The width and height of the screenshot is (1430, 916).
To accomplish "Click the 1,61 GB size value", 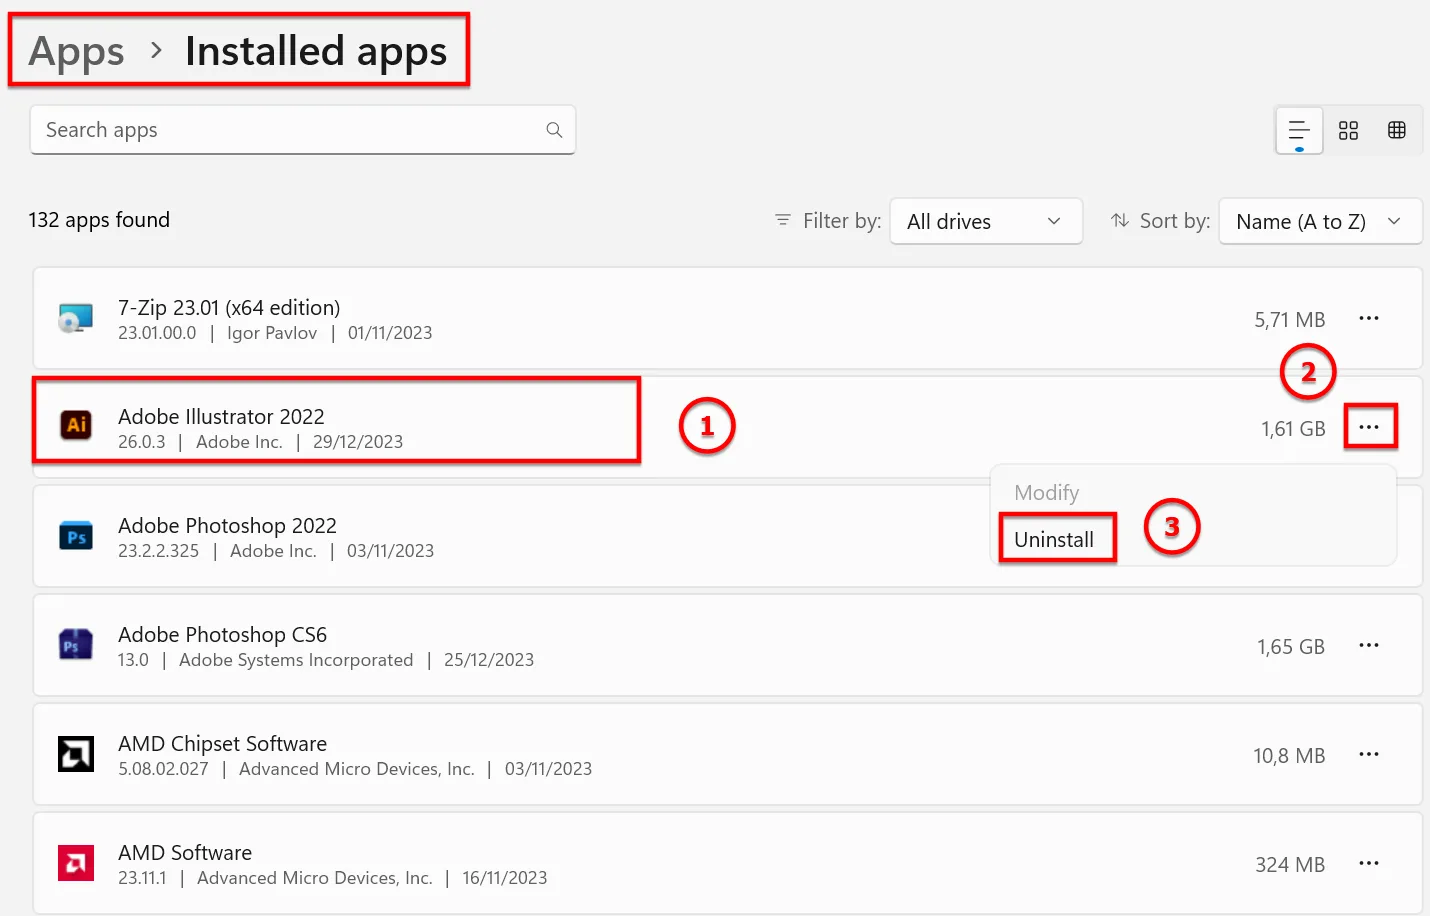I will 1293,429.
